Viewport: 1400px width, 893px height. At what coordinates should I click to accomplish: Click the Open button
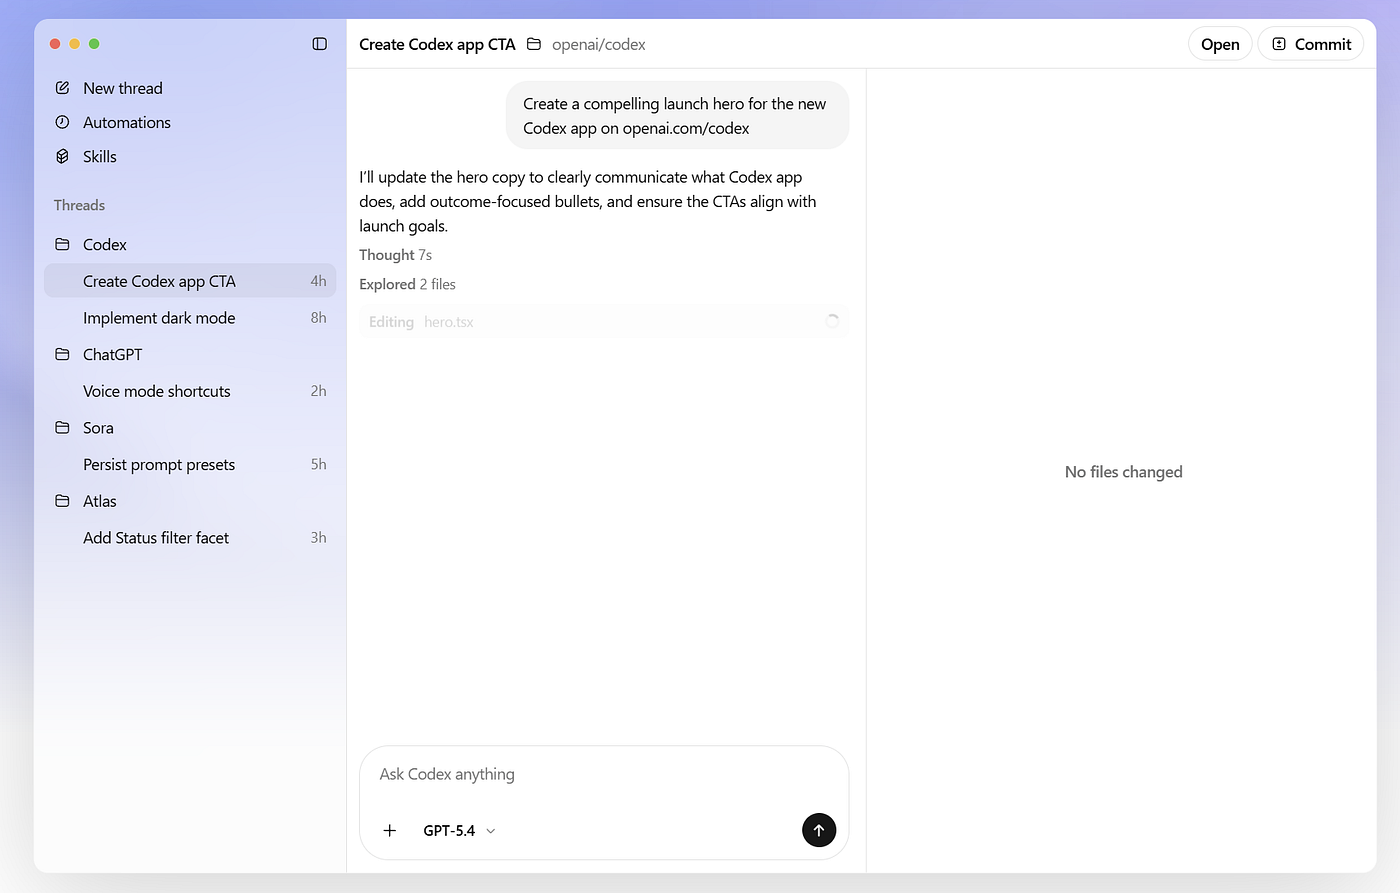click(x=1220, y=44)
